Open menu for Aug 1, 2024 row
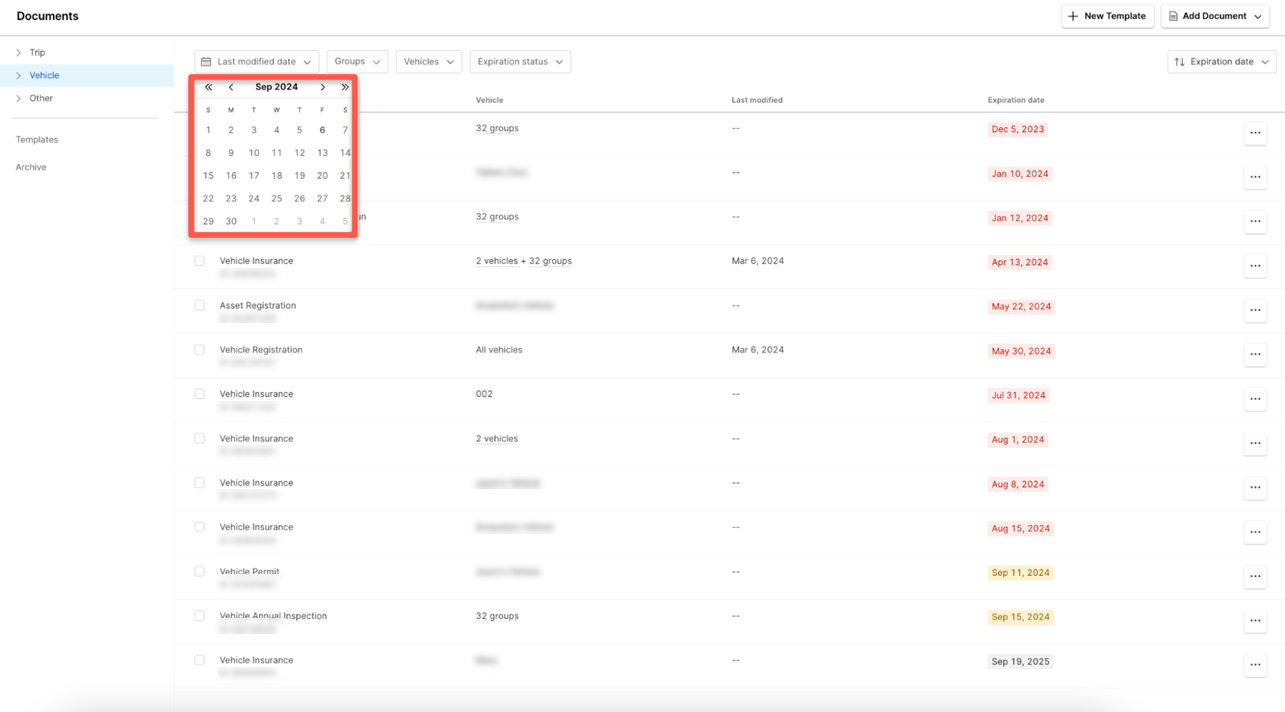This screenshot has width=1285, height=712. coord(1255,443)
